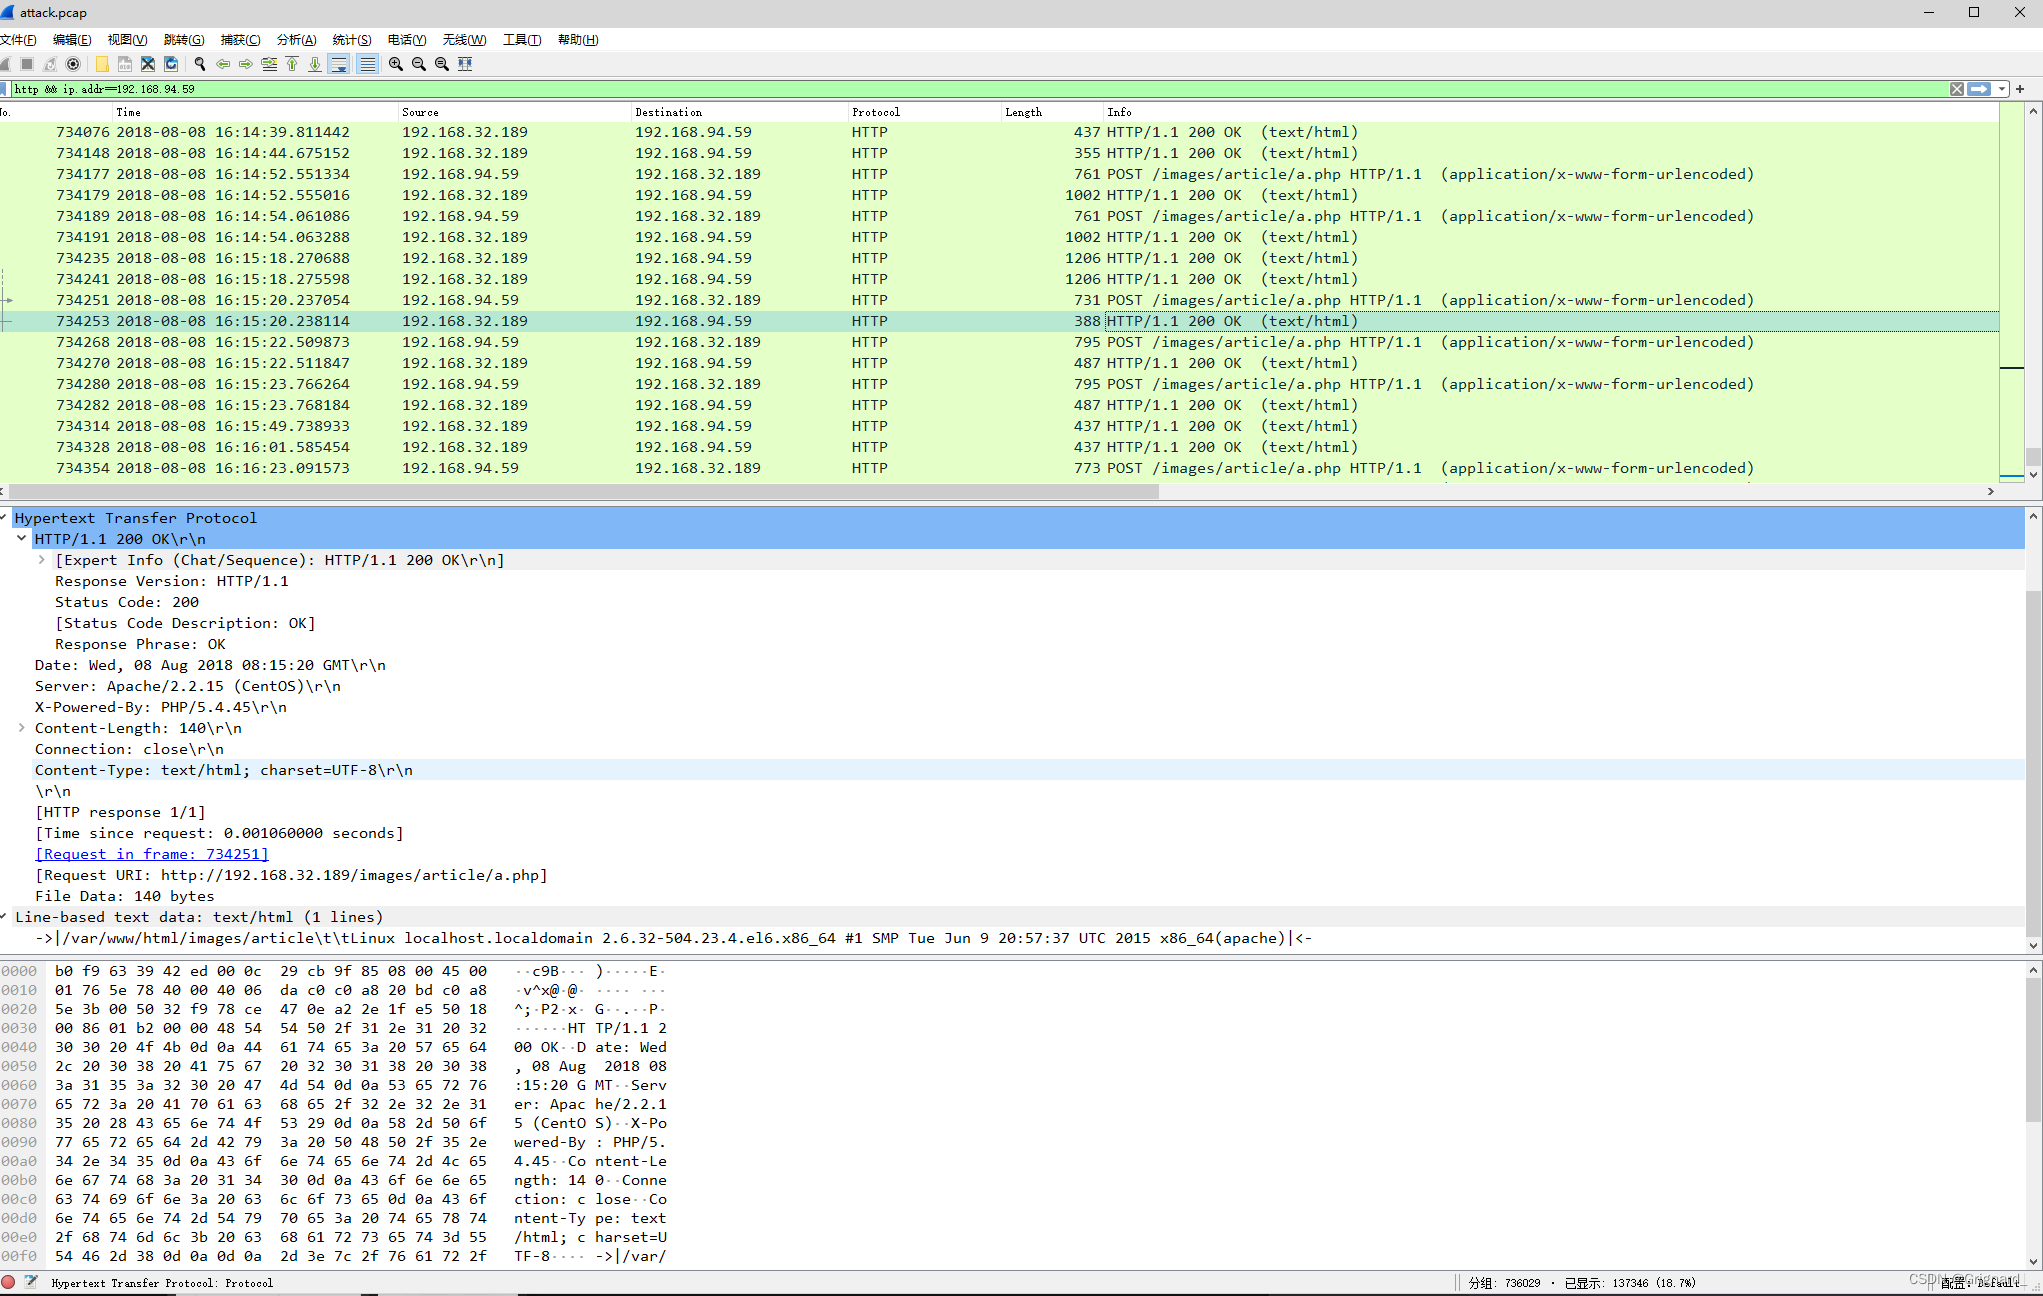The image size is (2043, 1296).
Task: Toggle packet list colorization icon
Action: [x=367, y=64]
